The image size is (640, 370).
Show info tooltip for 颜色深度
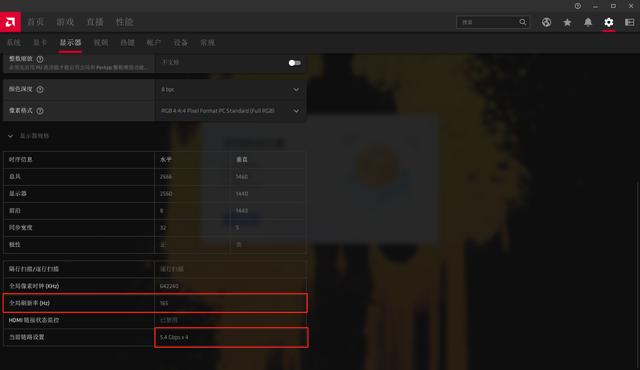[40, 89]
